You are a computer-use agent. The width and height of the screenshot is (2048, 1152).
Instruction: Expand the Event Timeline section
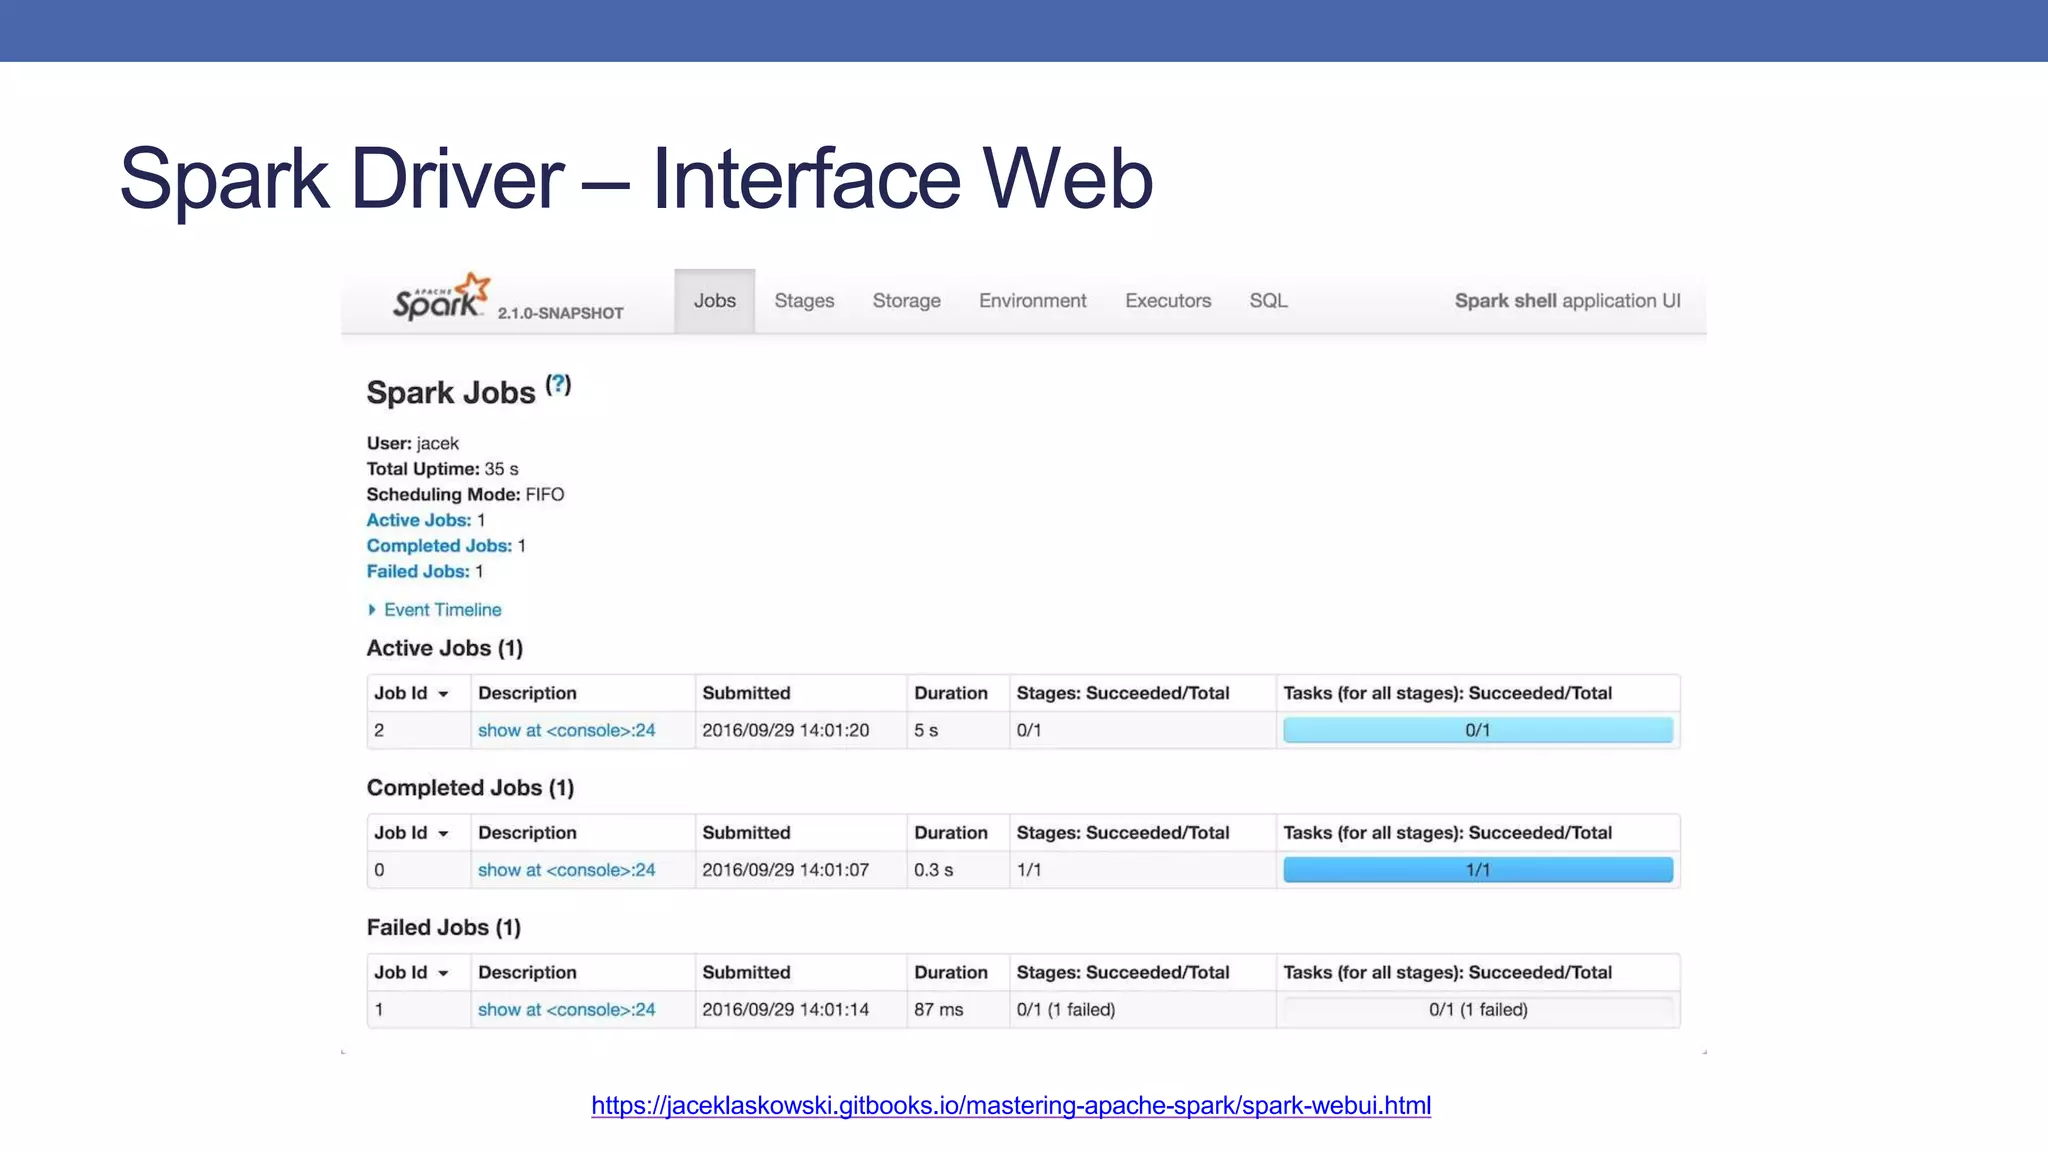(x=435, y=610)
